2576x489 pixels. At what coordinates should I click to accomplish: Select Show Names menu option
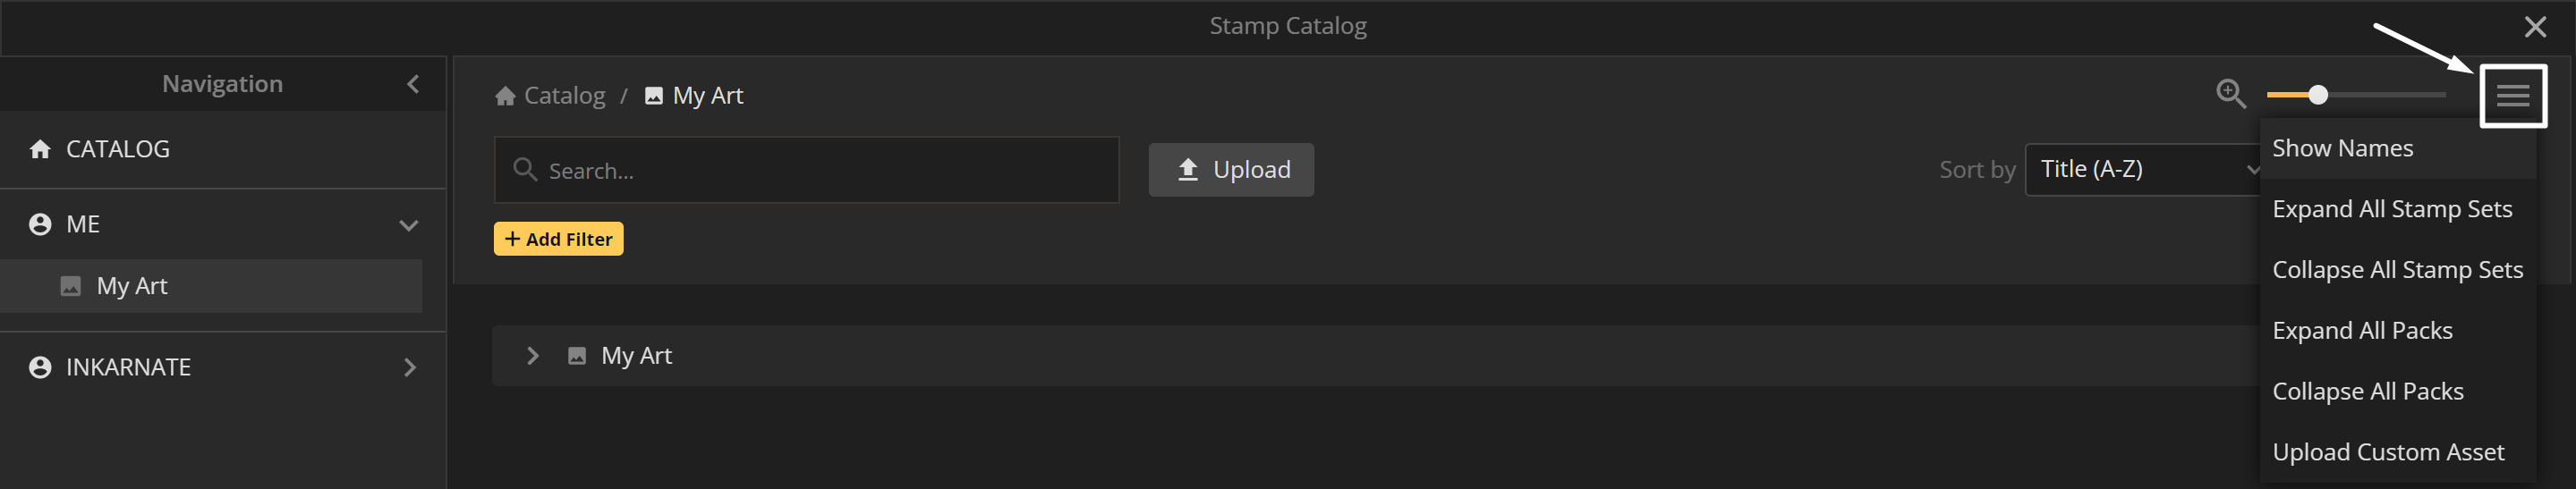[2341, 148]
